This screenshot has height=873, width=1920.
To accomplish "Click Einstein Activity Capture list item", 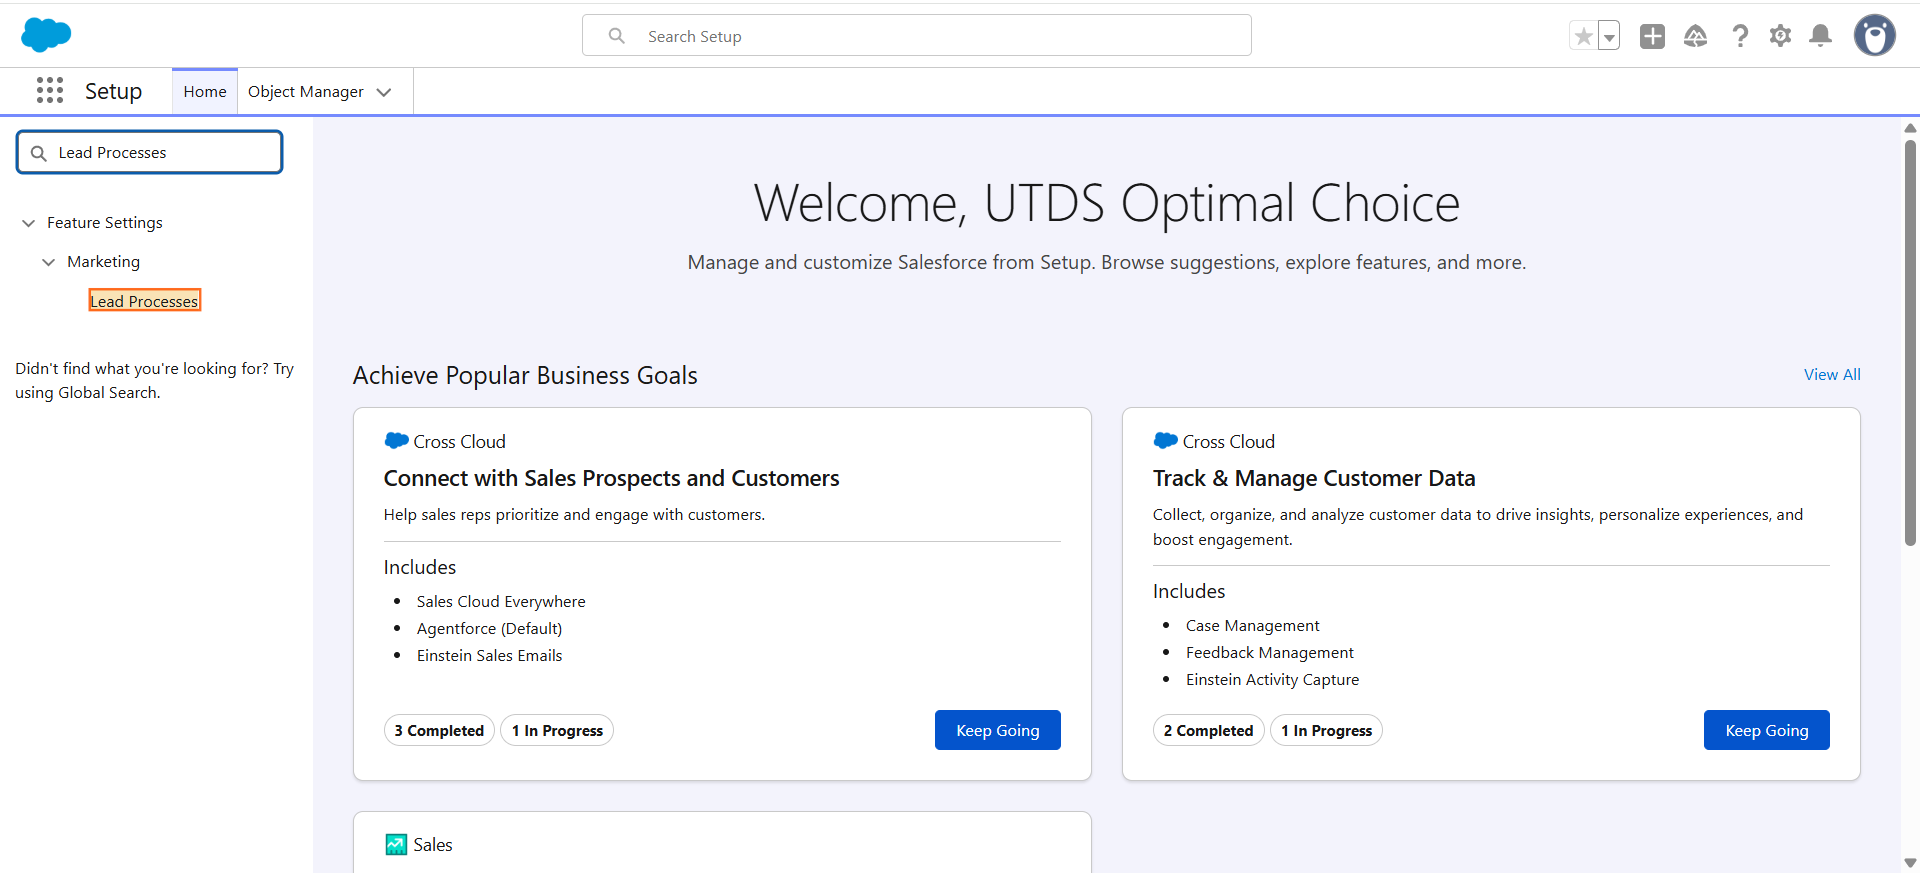I will (x=1272, y=679).
